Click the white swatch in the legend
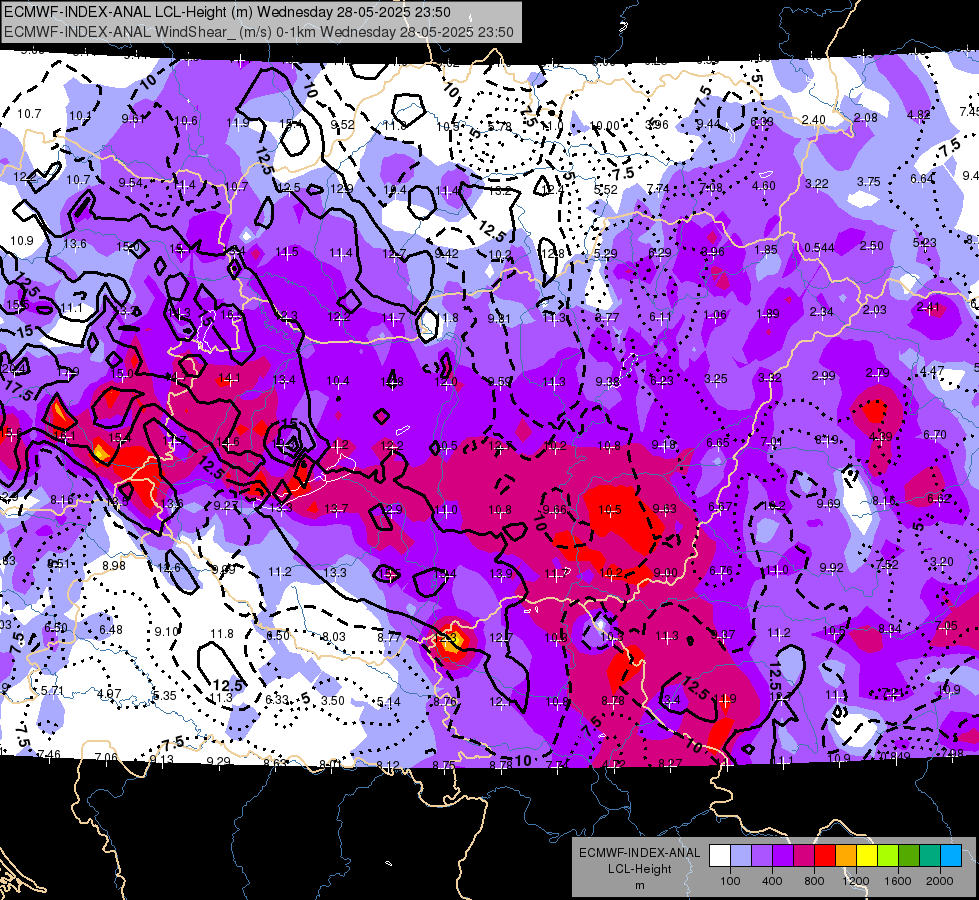The width and height of the screenshot is (979, 900). 720,856
